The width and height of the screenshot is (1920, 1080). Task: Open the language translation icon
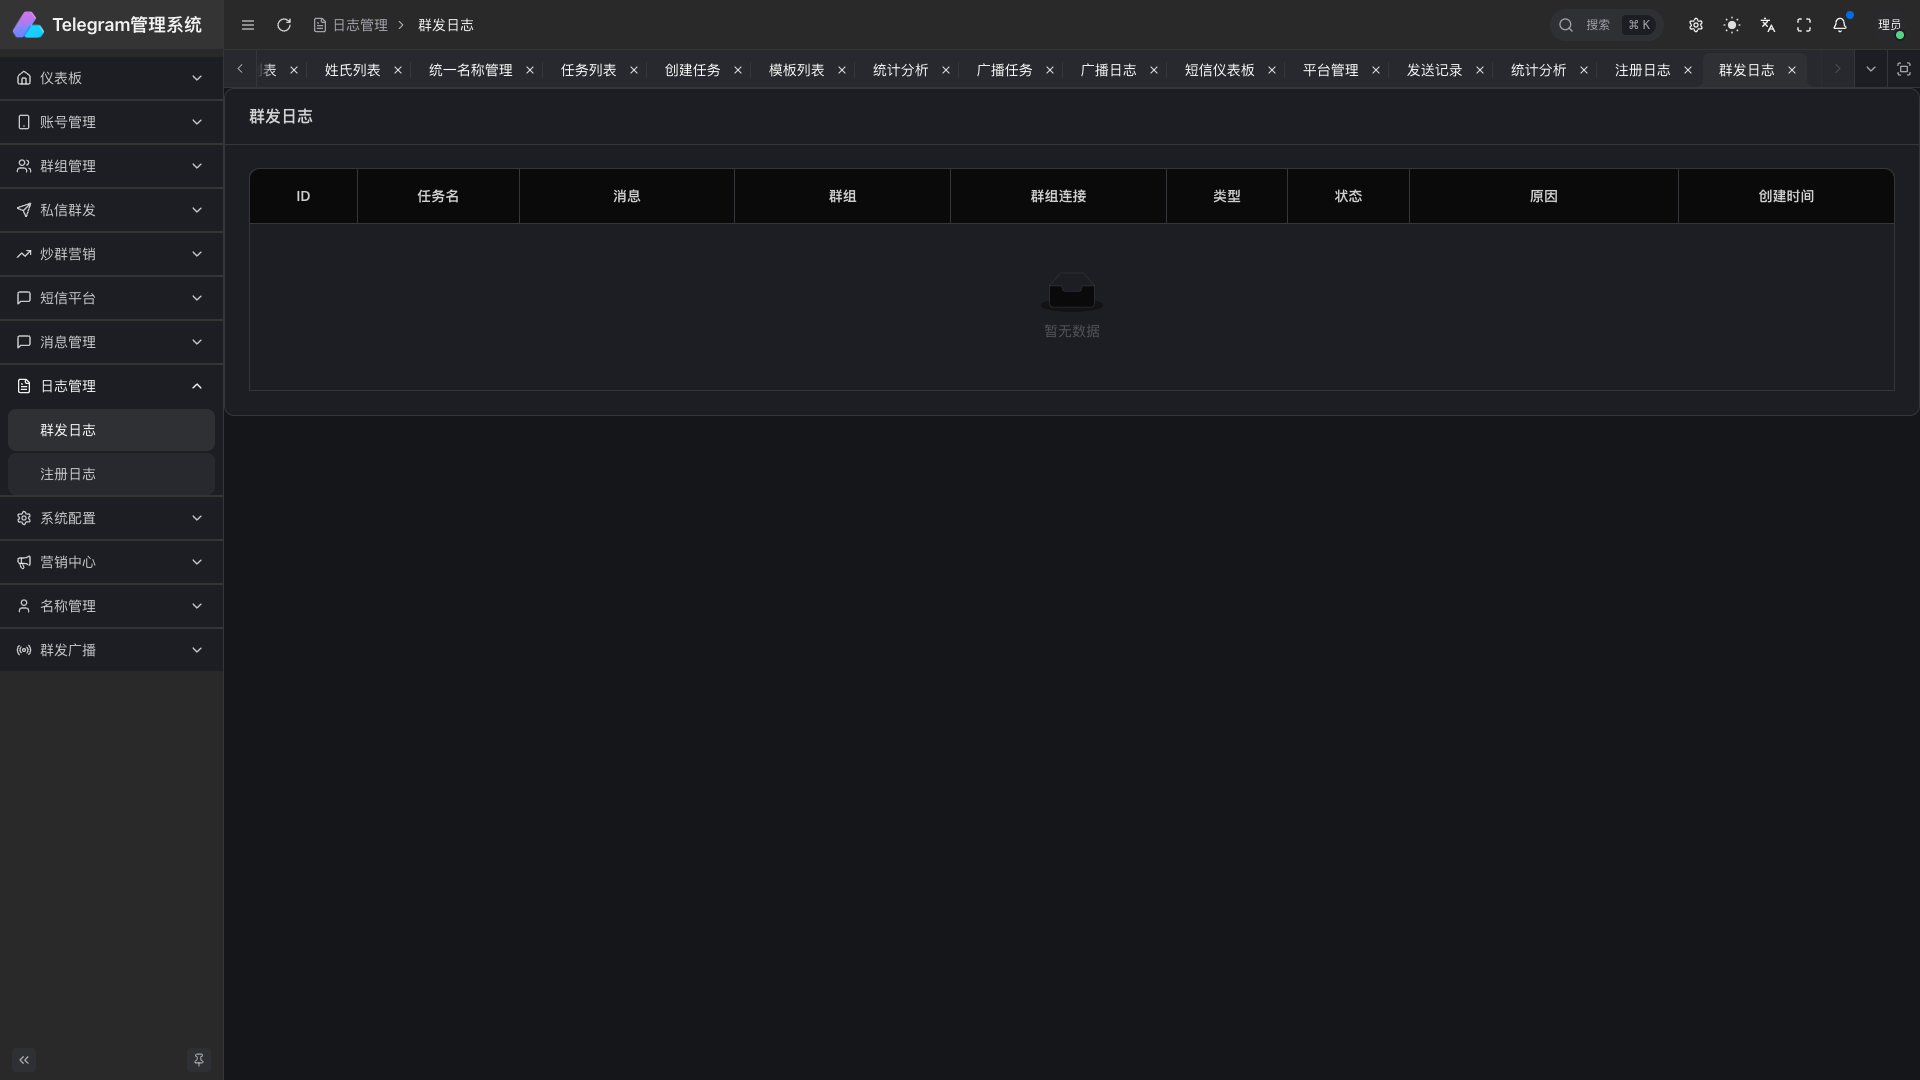click(1768, 25)
